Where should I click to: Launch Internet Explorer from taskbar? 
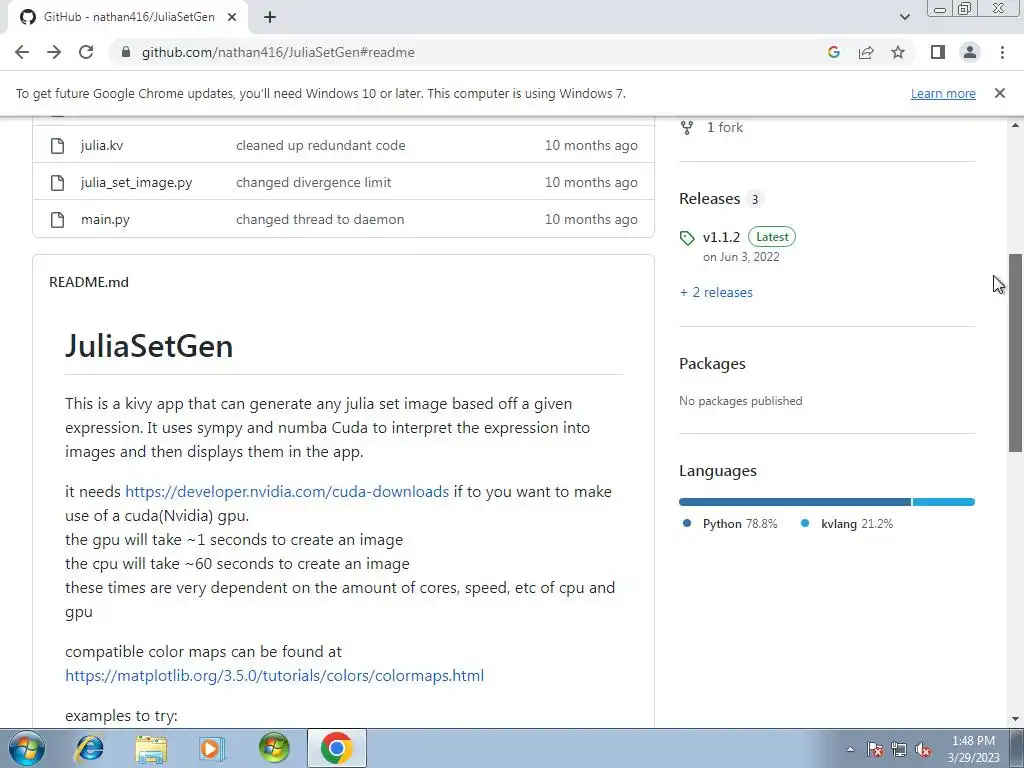coord(89,748)
